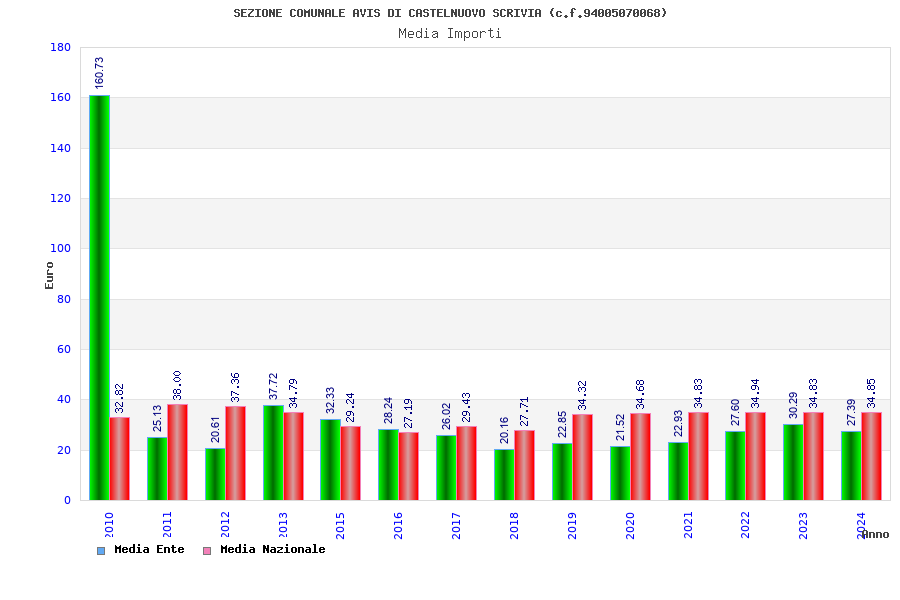Click the red 2012 bar labeled 37.36

[235, 453]
